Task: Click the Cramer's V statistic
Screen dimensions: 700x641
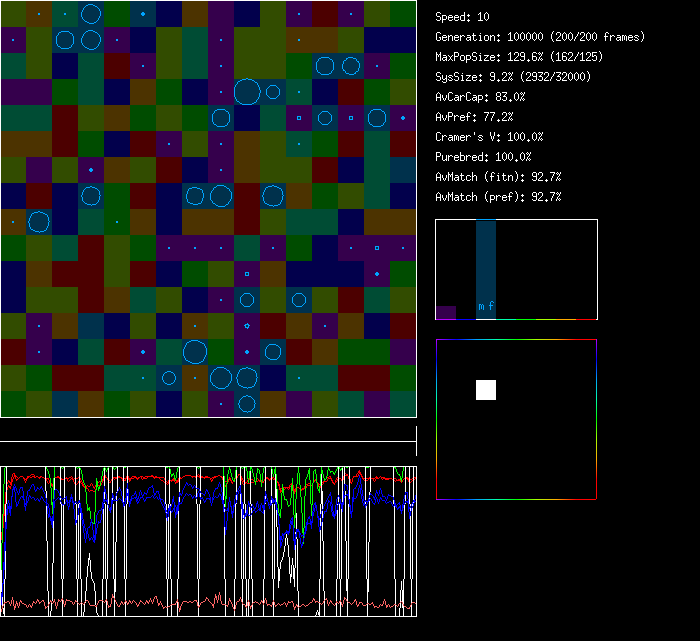Action: point(489,137)
